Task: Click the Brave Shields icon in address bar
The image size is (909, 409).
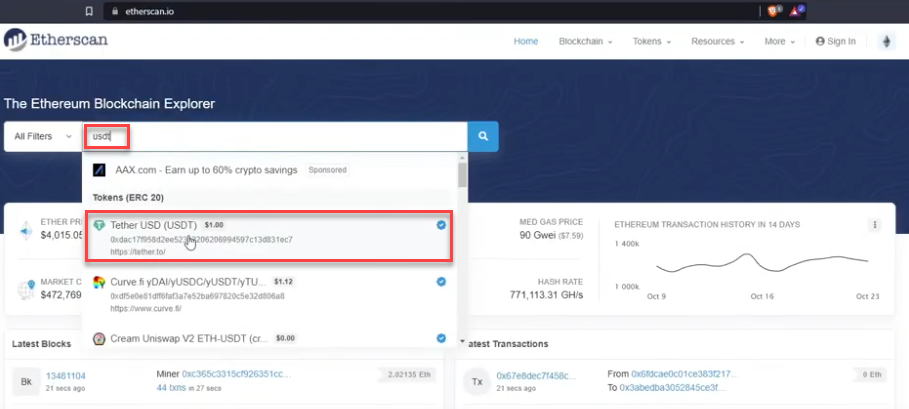Action: click(775, 10)
